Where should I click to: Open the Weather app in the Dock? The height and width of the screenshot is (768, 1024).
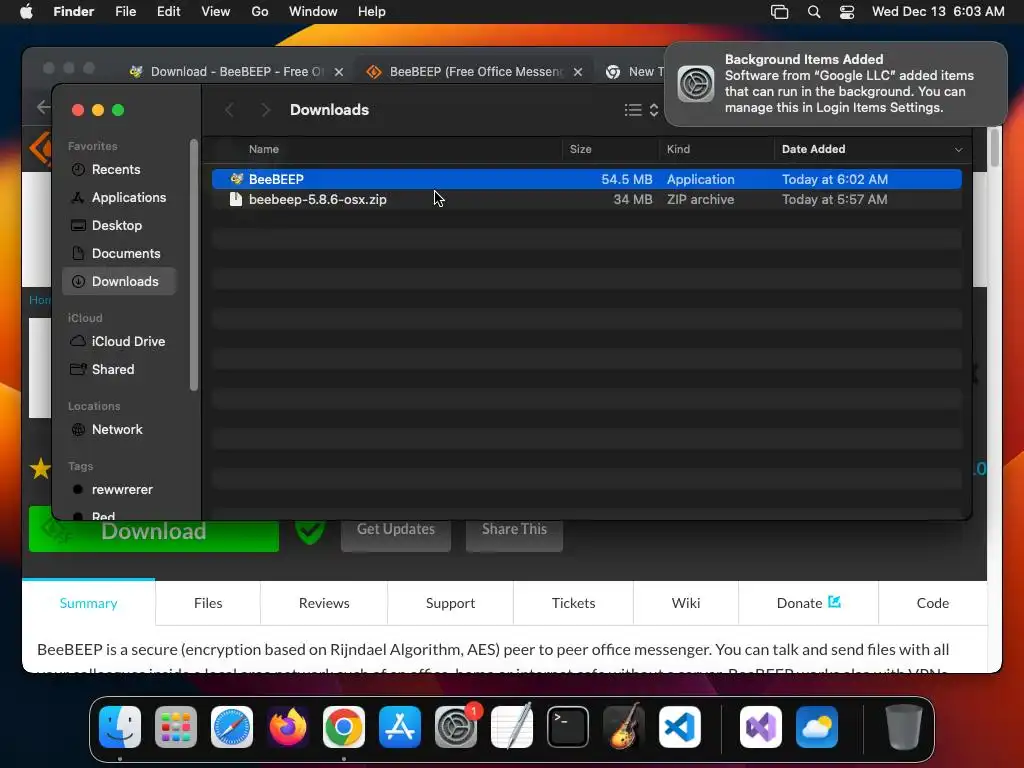pos(817,727)
